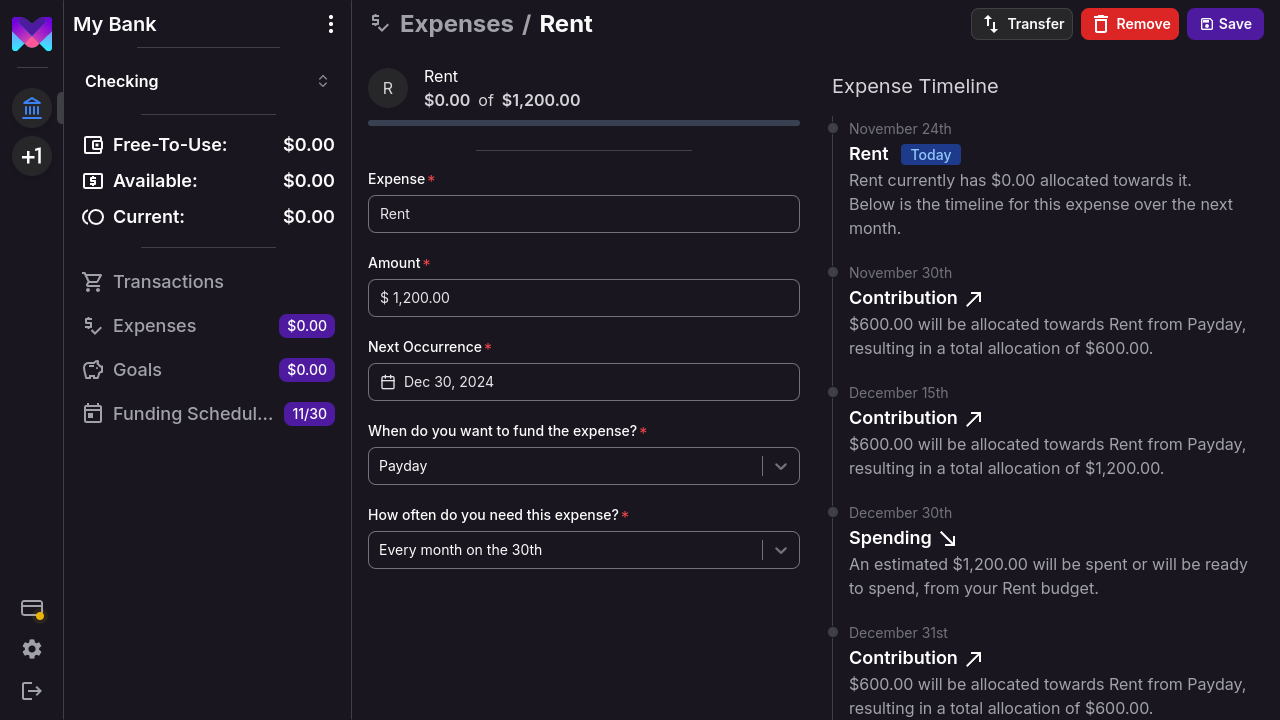Open Funding Schedules in sidebar

click(192, 414)
